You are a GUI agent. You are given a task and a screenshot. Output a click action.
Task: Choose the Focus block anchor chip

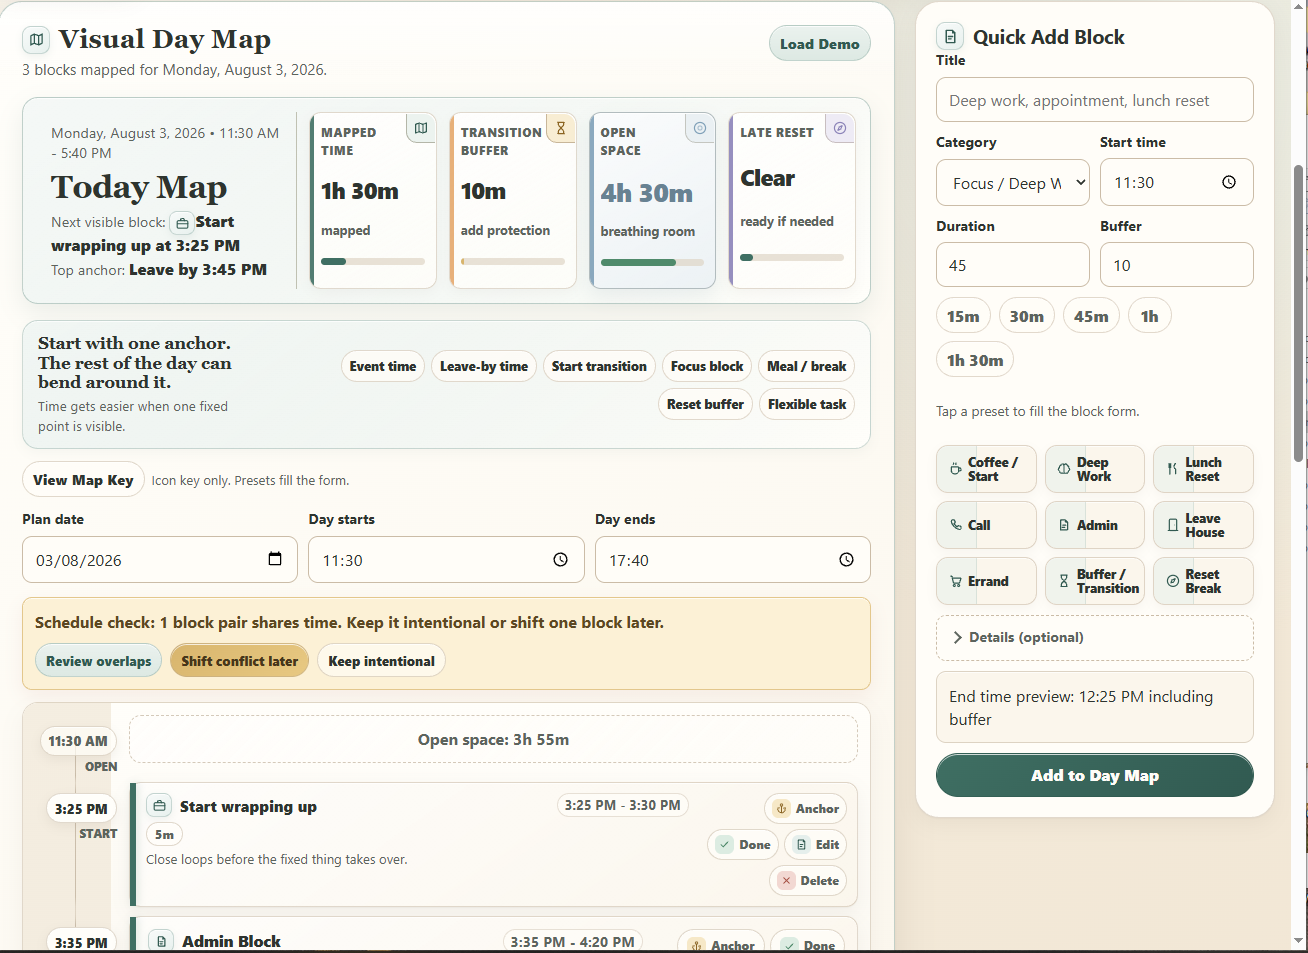point(707,366)
